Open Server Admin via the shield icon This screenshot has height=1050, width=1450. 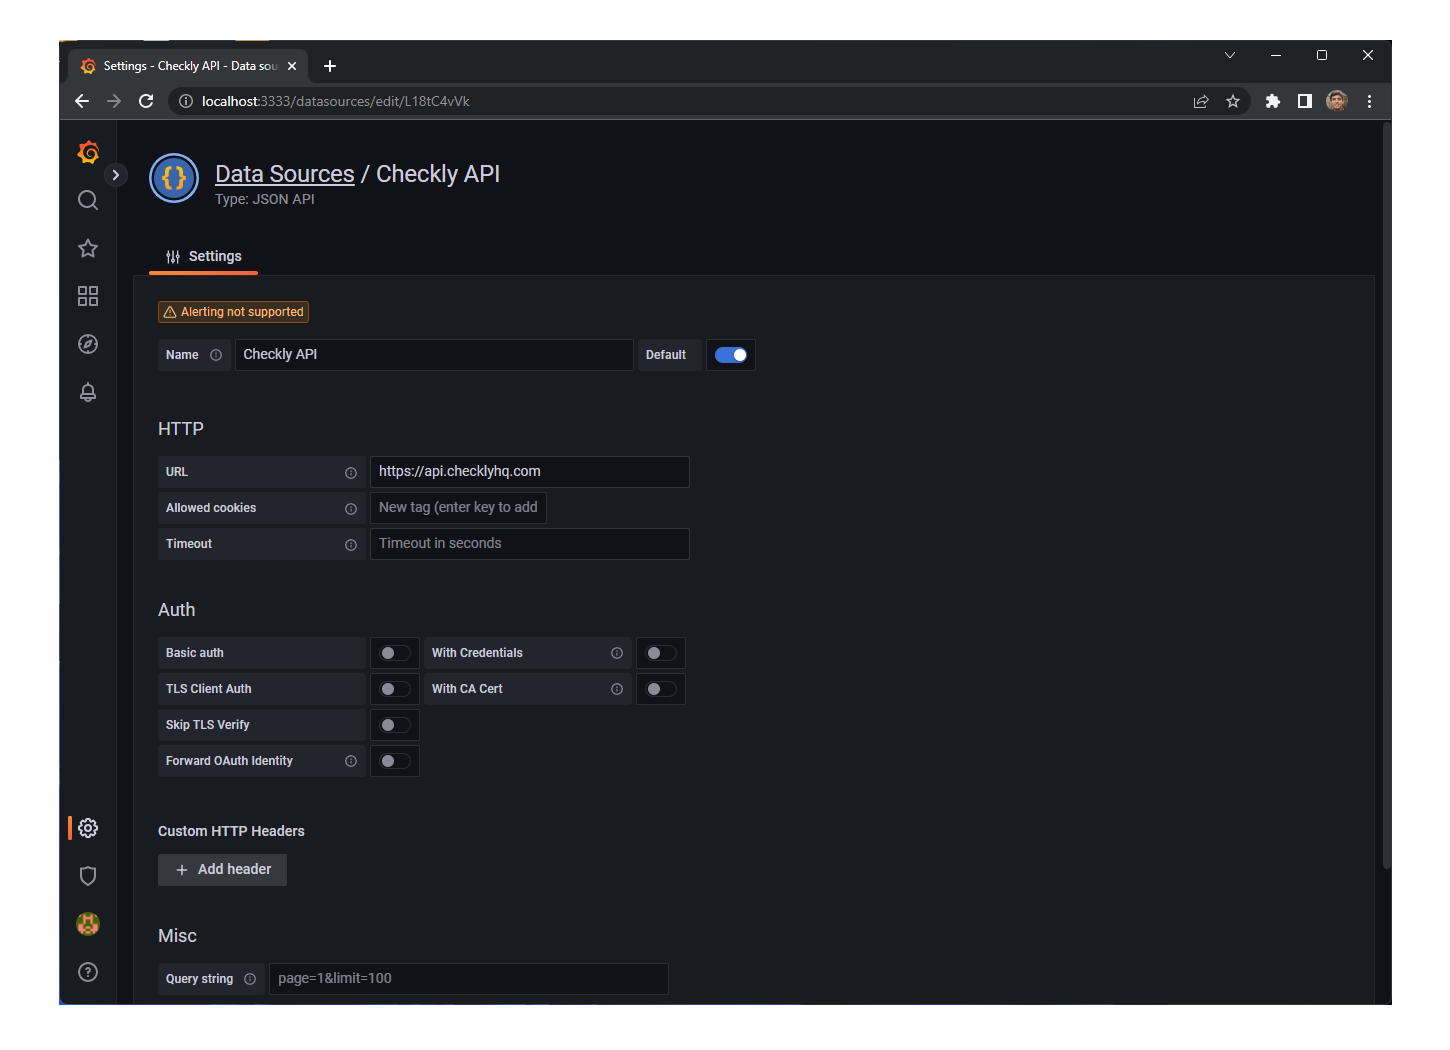tap(88, 876)
